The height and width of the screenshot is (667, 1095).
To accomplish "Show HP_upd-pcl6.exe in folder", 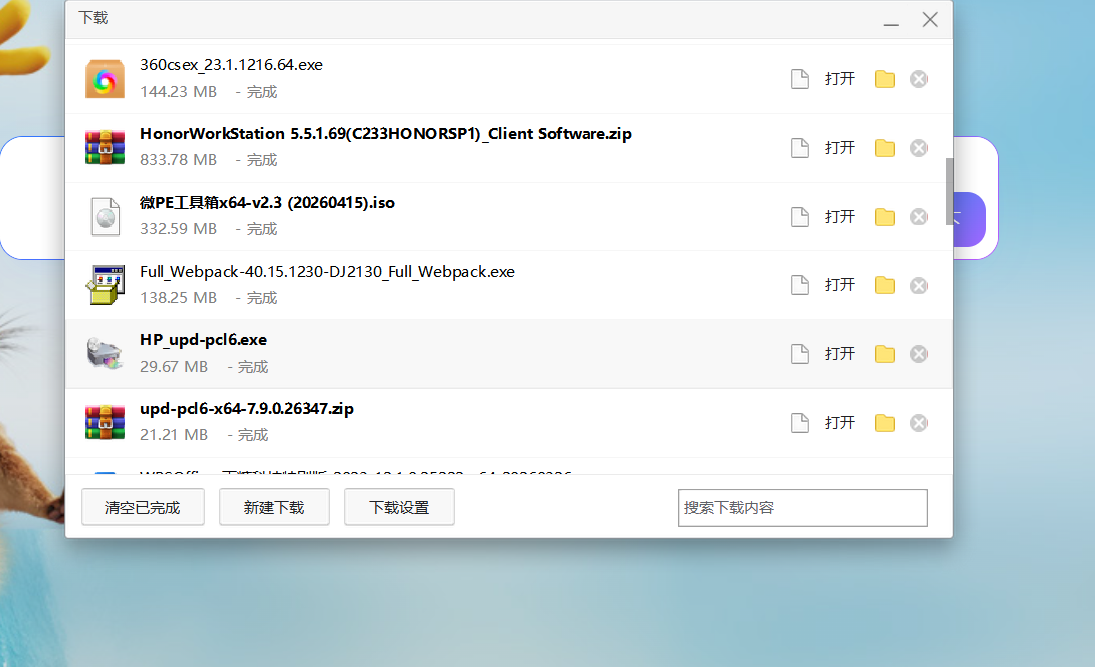I will (x=885, y=354).
